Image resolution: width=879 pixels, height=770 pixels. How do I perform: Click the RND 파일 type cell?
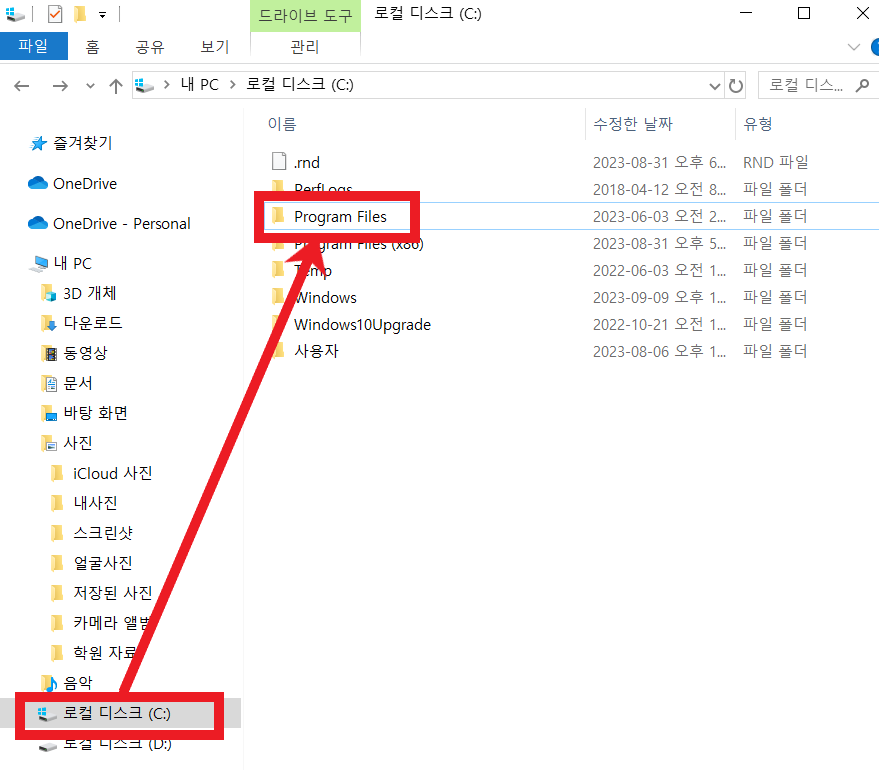(776, 163)
